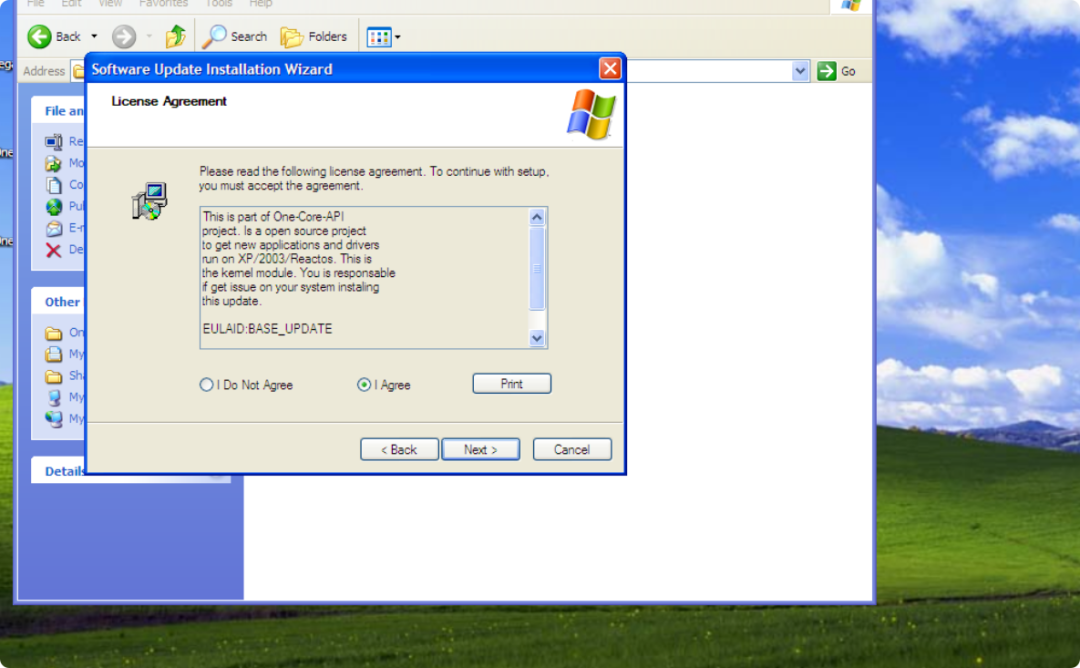The image size is (1080, 668).
Task: Click Next to continue setup
Action: (x=480, y=450)
